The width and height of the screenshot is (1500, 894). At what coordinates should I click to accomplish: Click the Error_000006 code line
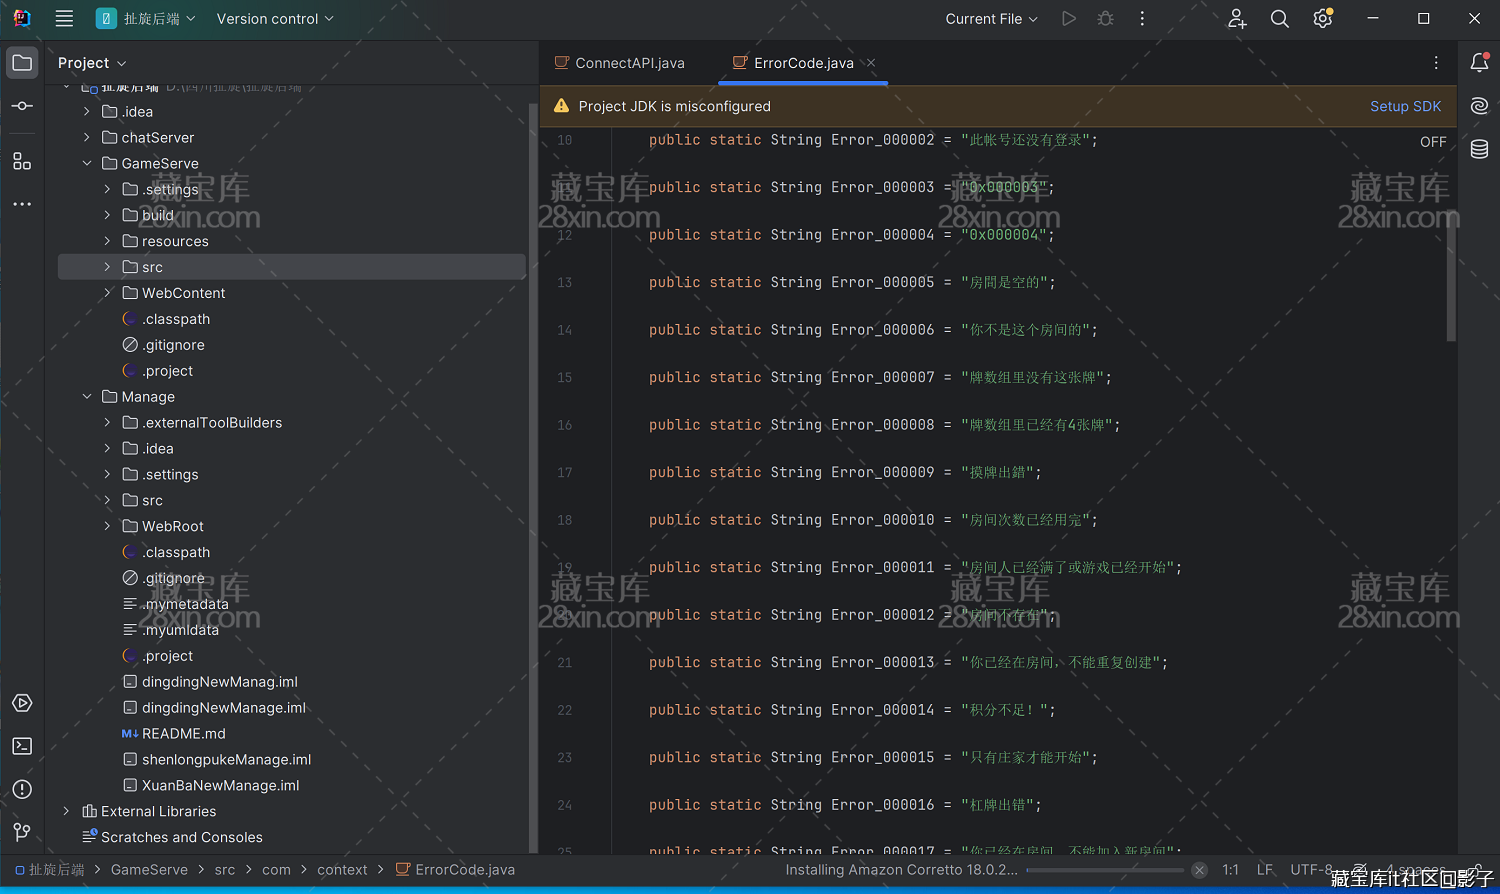[x=873, y=330]
